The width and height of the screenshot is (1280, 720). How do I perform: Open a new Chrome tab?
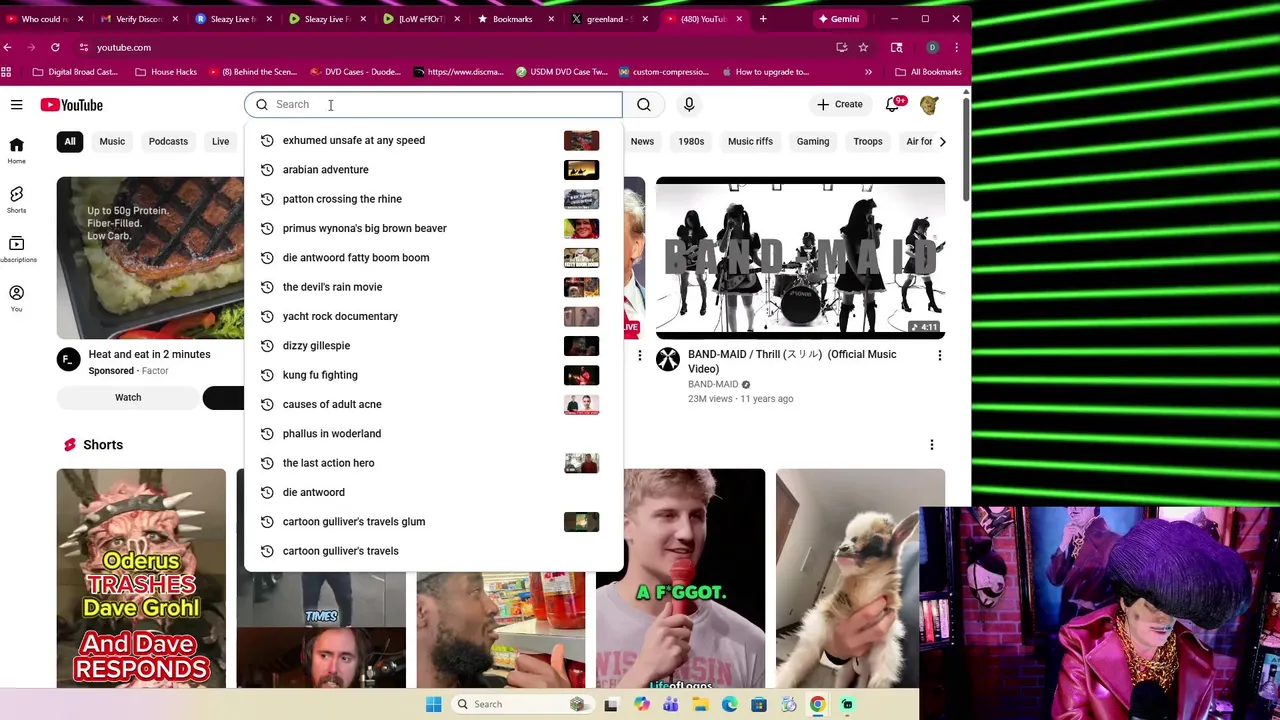[763, 19]
